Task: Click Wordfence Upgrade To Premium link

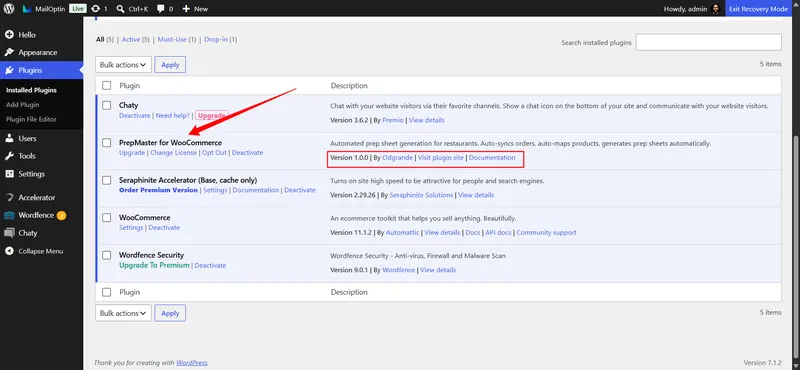Action: pyautogui.click(x=154, y=265)
